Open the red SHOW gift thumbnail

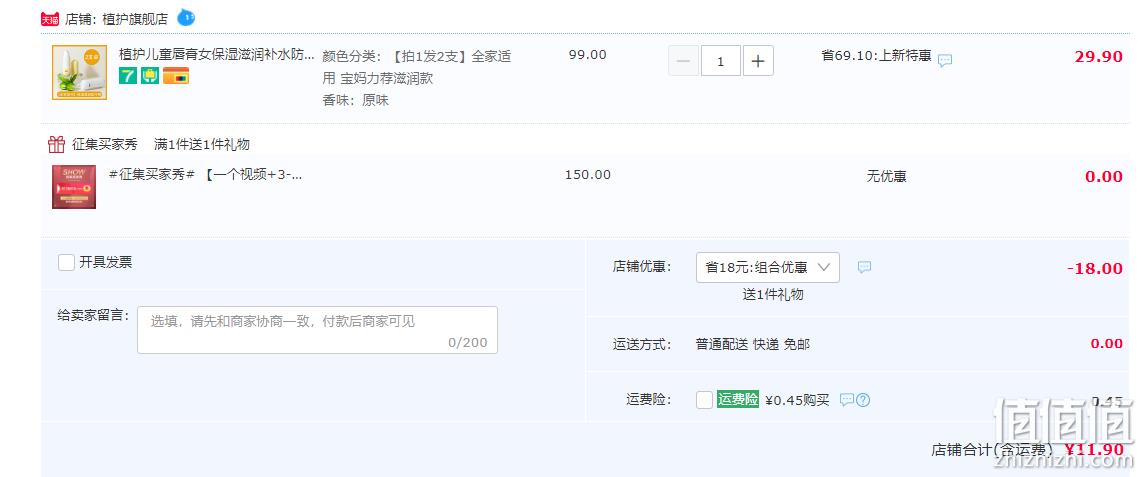click(74, 187)
